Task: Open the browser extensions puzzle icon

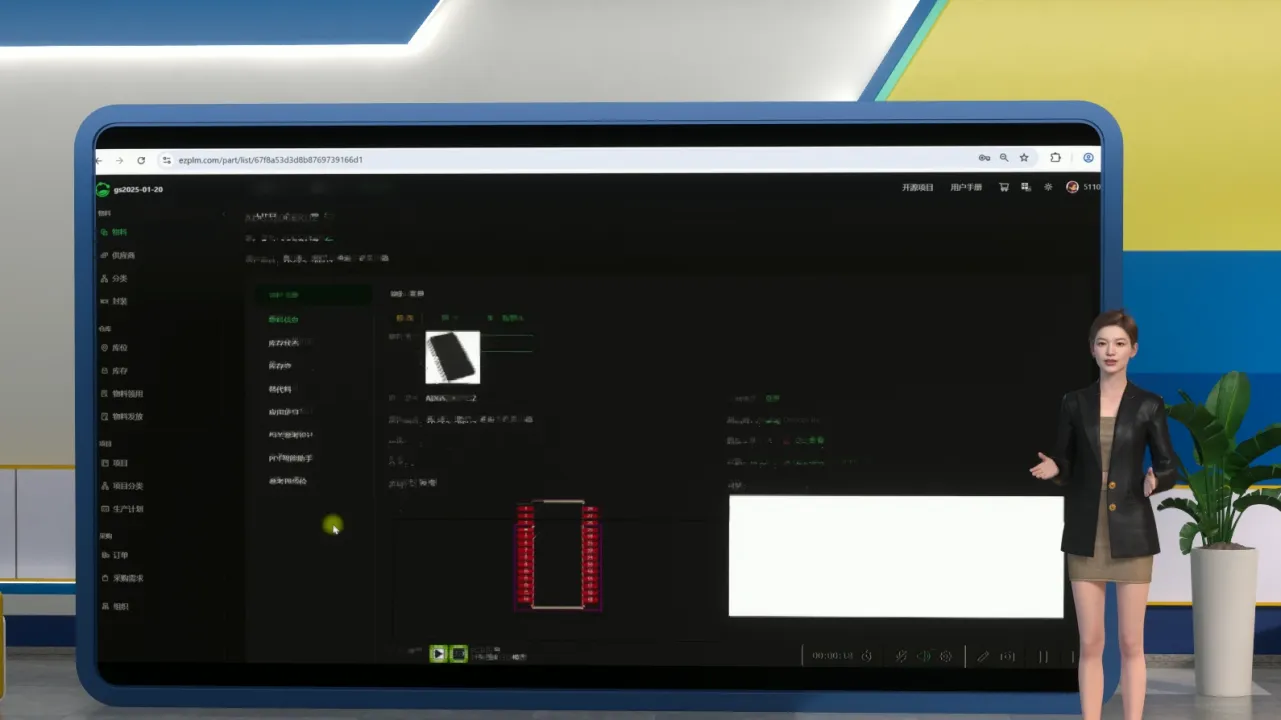Action: 1055,158
